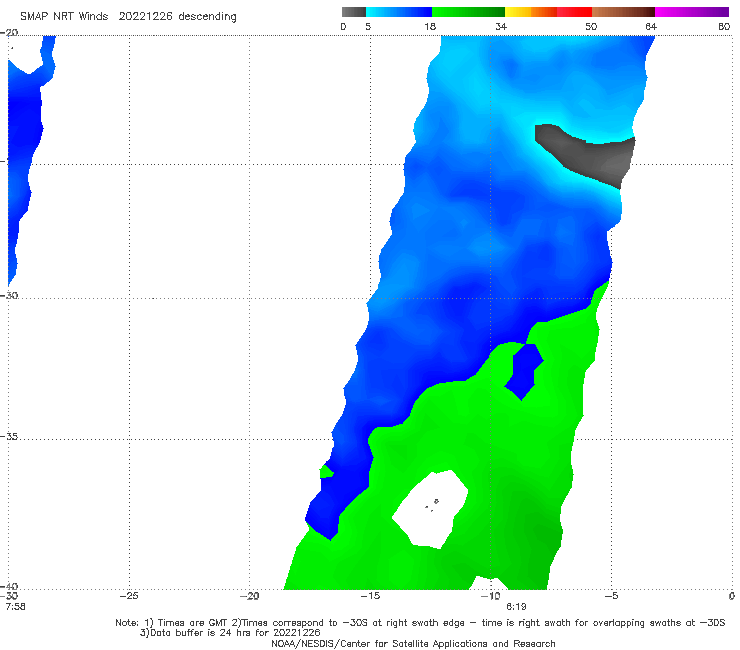Screen dimensions: 740x650
Task: Click the swath time '6:19'
Action: (516, 607)
